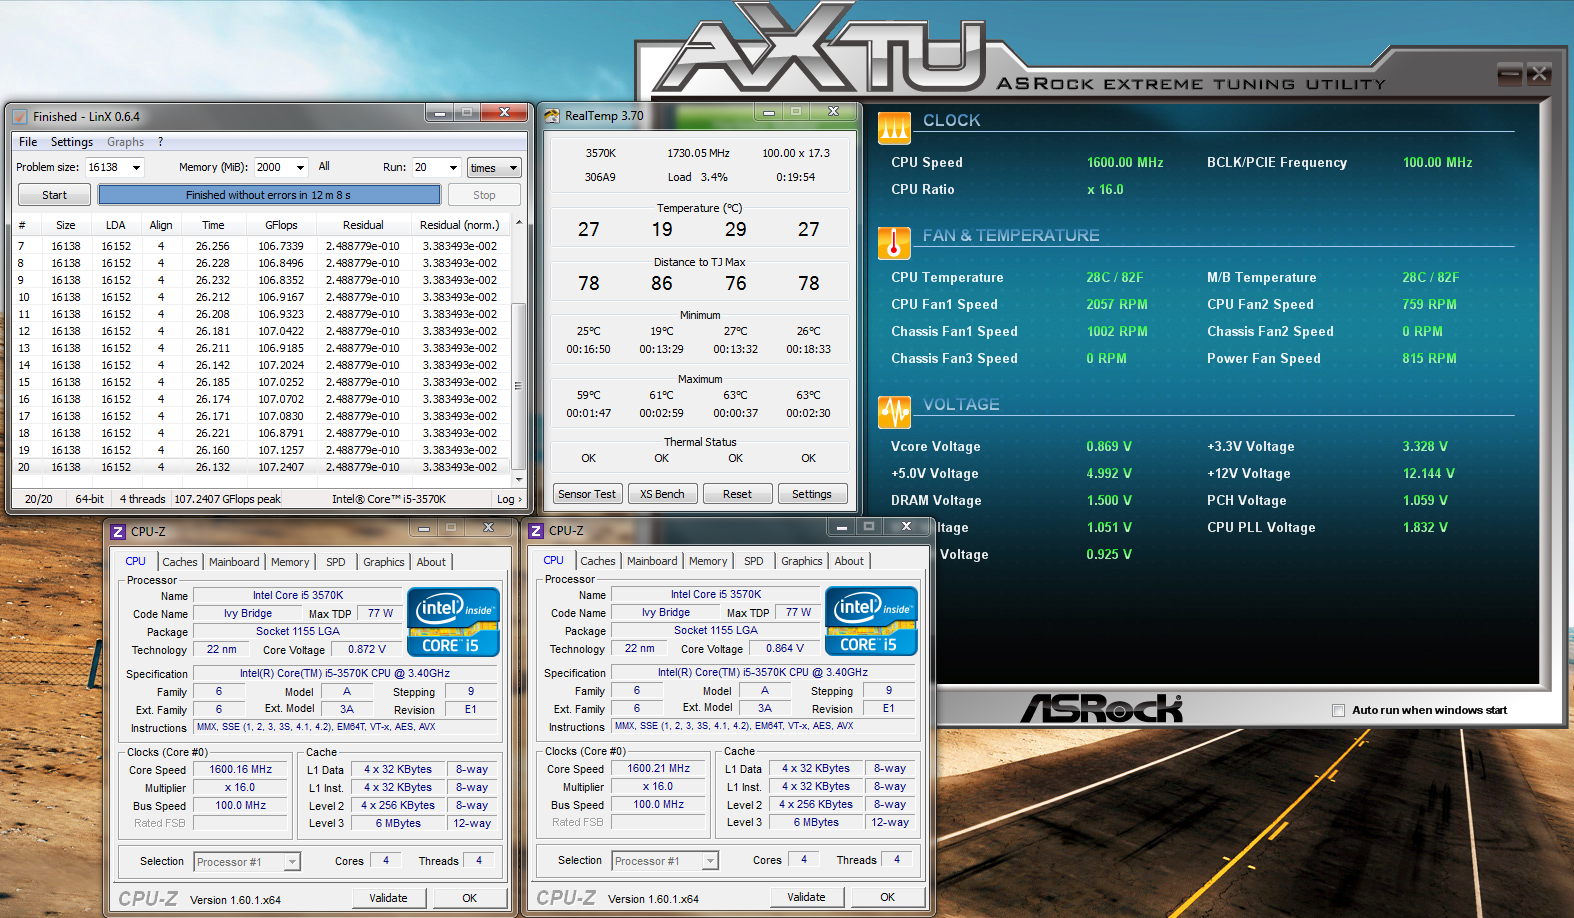1574x918 pixels.
Task: Click the Time column header in LinX
Action: click(213, 225)
